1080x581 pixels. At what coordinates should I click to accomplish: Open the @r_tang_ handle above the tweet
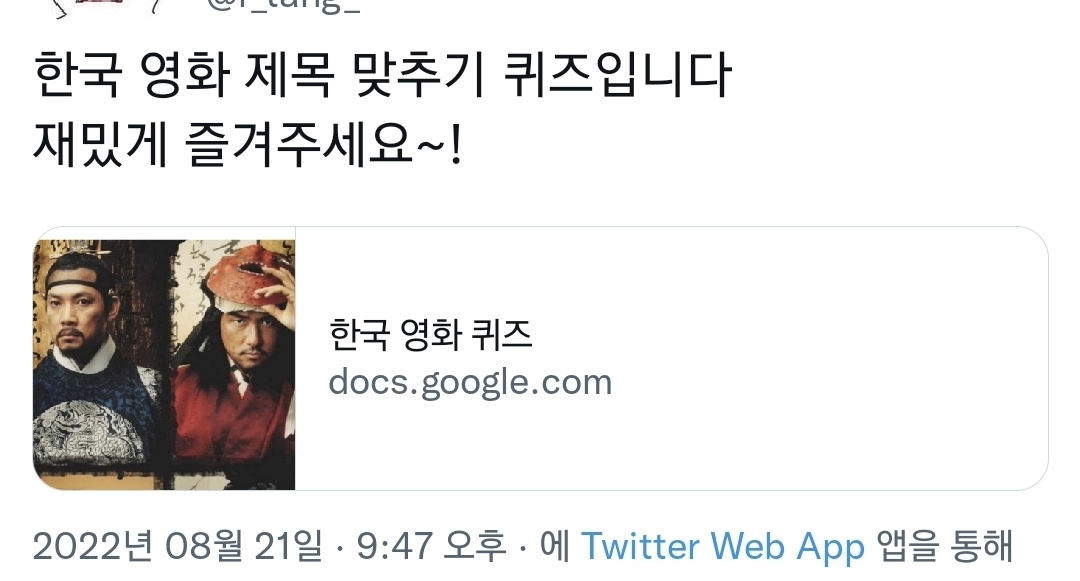point(283,7)
